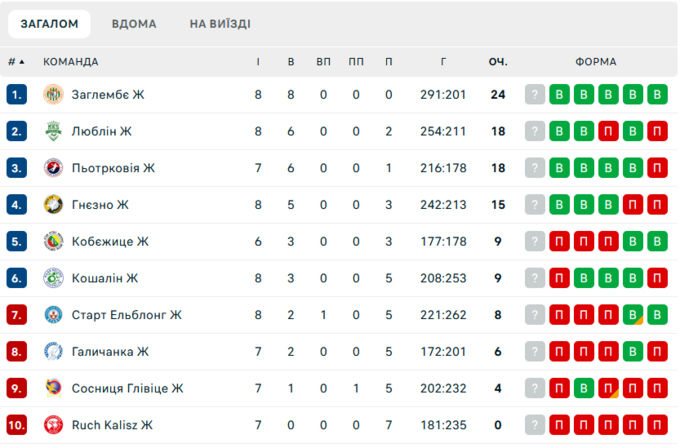This screenshot has height=448, width=680.
Task: Sort table by ОЧ. points column
Action: click(498, 62)
